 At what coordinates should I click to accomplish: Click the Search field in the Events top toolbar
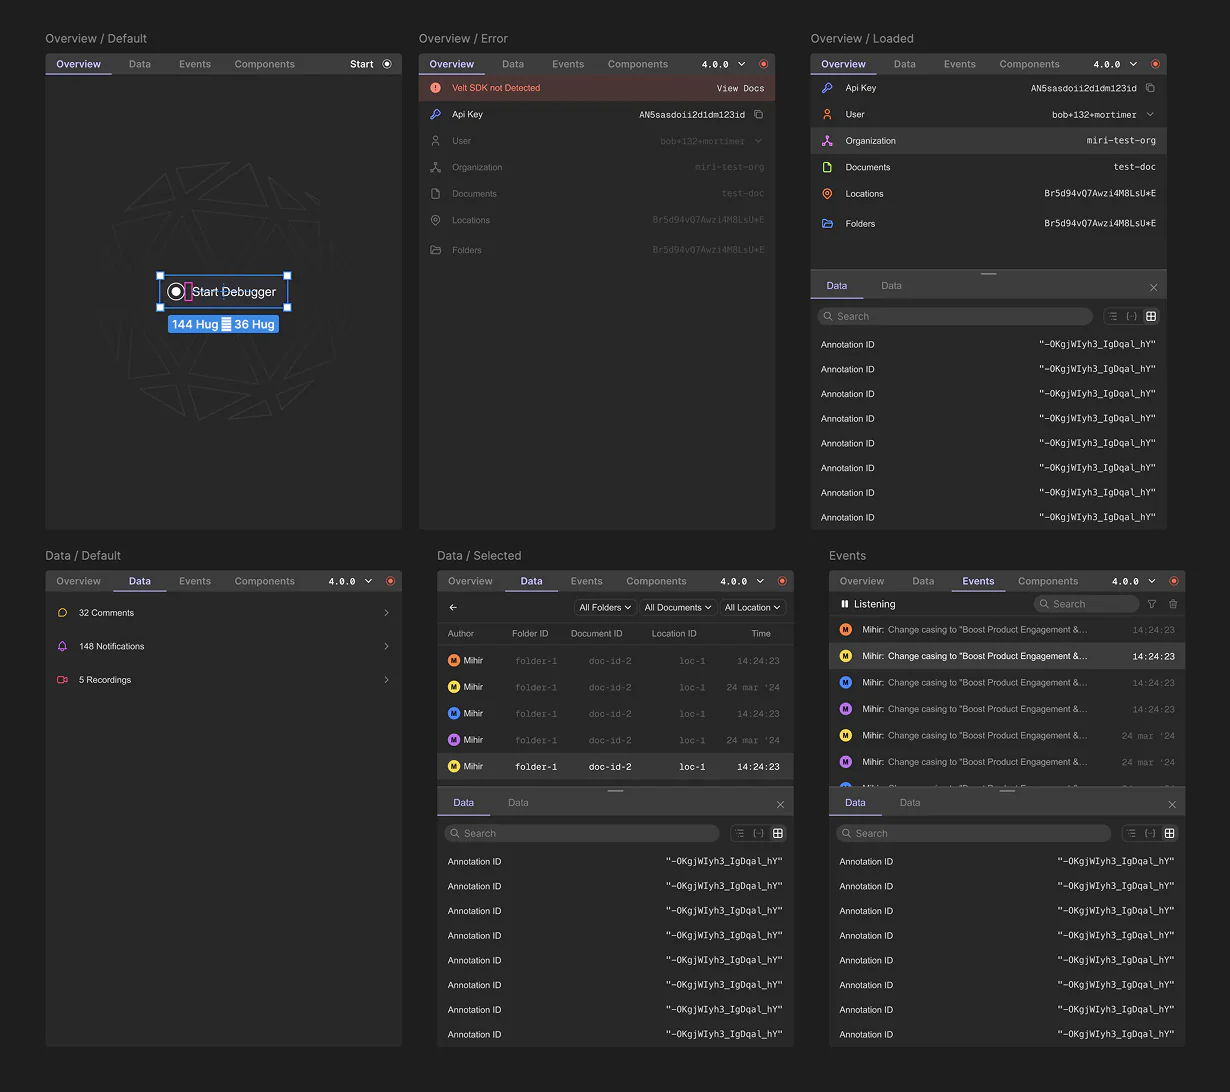[x=1086, y=604]
